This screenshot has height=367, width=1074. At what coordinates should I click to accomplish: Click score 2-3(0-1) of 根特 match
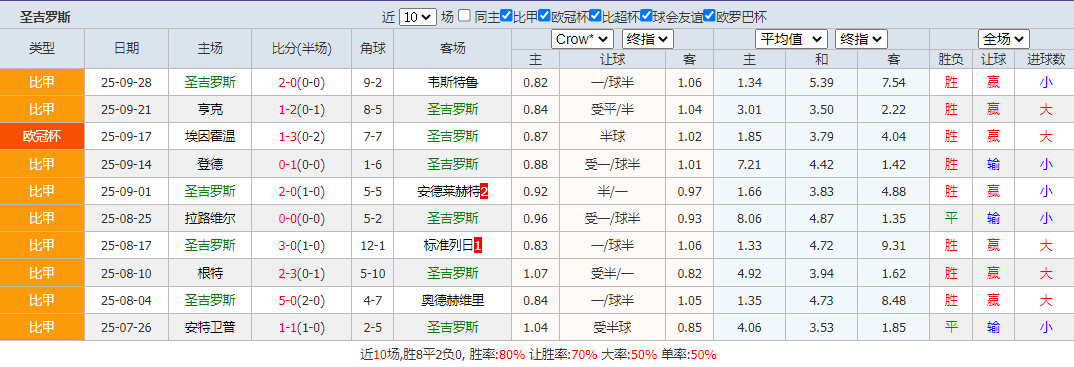pyautogui.click(x=301, y=273)
